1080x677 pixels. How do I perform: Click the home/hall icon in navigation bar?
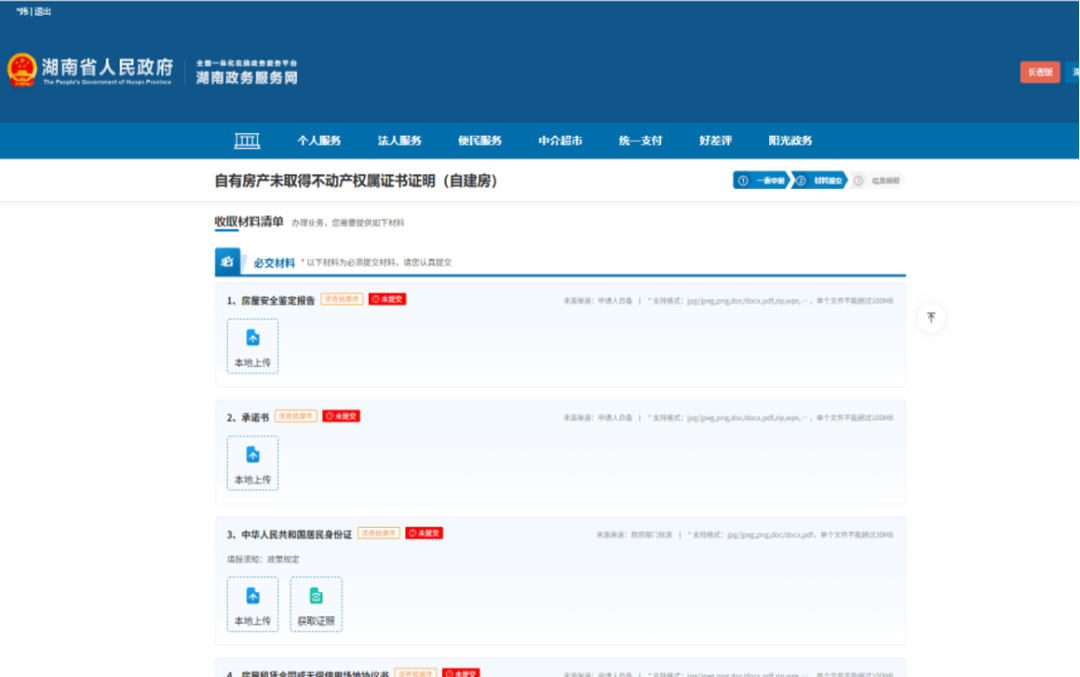pyautogui.click(x=246, y=140)
